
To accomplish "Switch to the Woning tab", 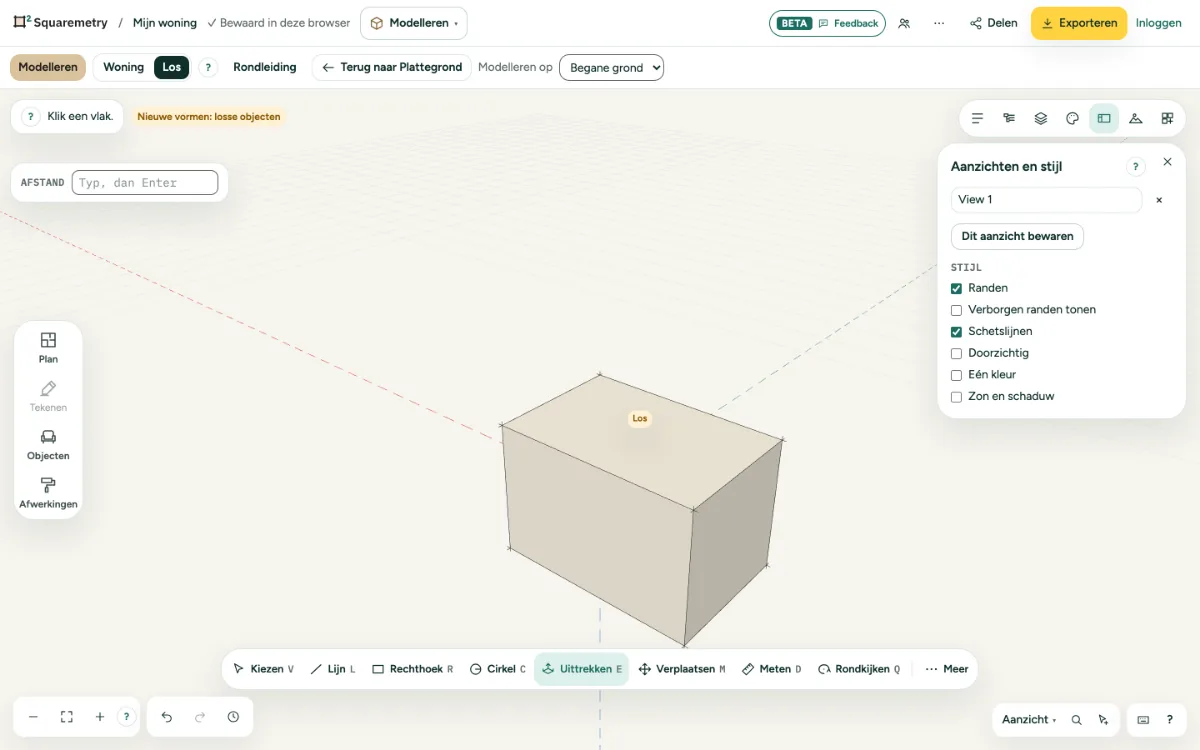I will coord(124,67).
